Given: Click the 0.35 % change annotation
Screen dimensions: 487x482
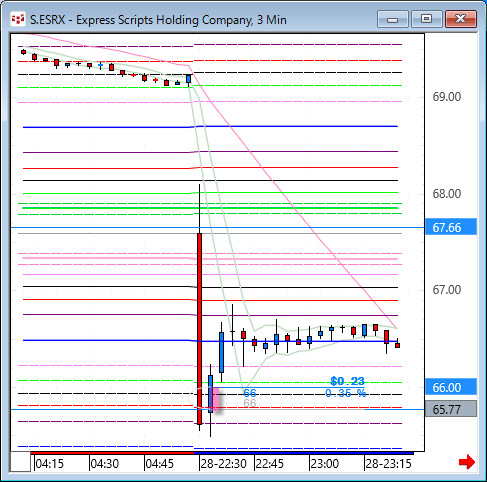Looking at the screenshot, I should coord(346,393).
